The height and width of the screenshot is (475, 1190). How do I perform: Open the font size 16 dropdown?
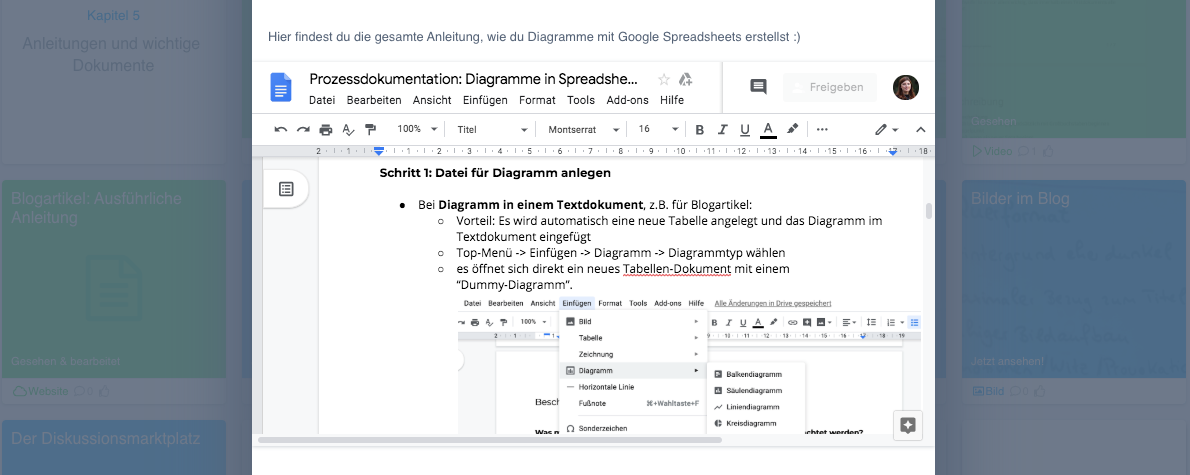point(657,129)
